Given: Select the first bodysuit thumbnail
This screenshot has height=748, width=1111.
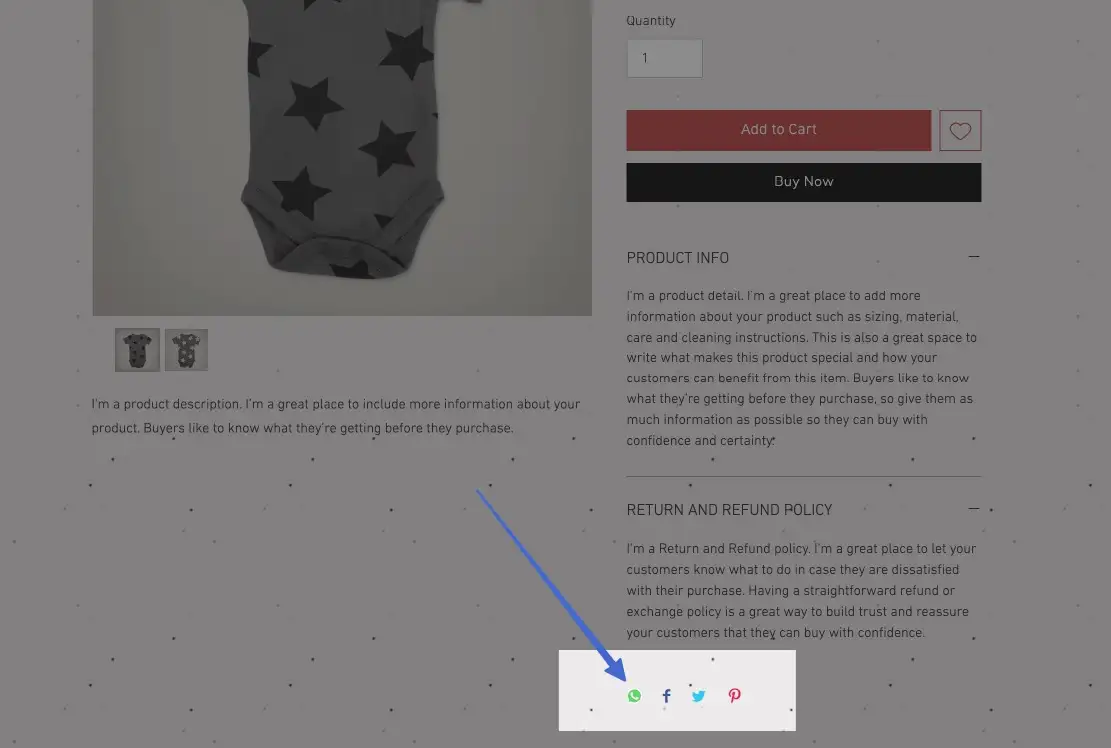Looking at the screenshot, I should 137,350.
